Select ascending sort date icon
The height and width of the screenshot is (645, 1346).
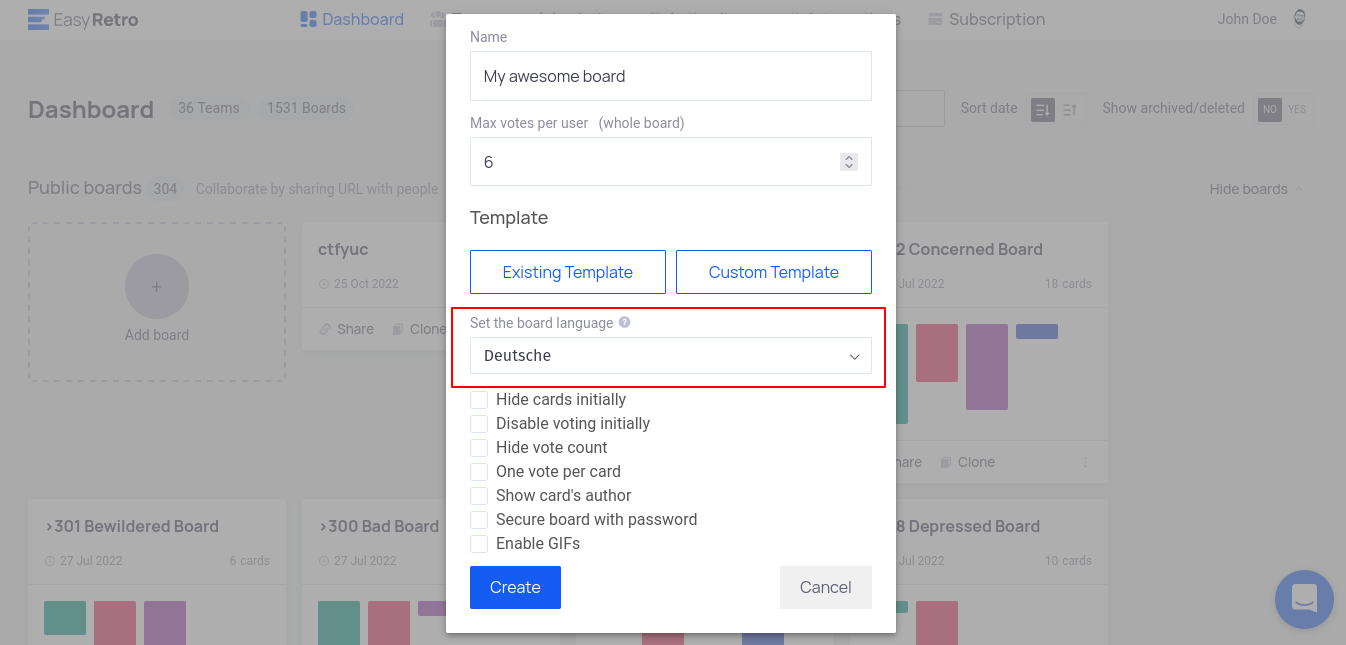click(x=1070, y=109)
